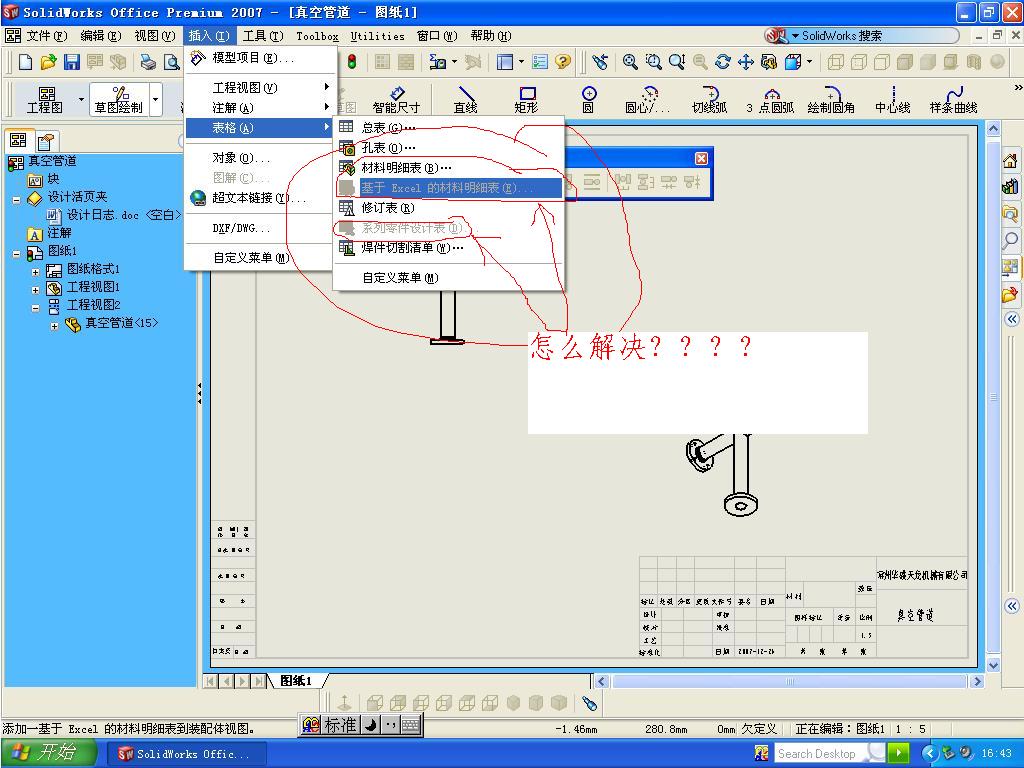1024x768 pixels.
Task: Open 注解(A) submenu
Action: pyautogui.click(x=261, y=108)
